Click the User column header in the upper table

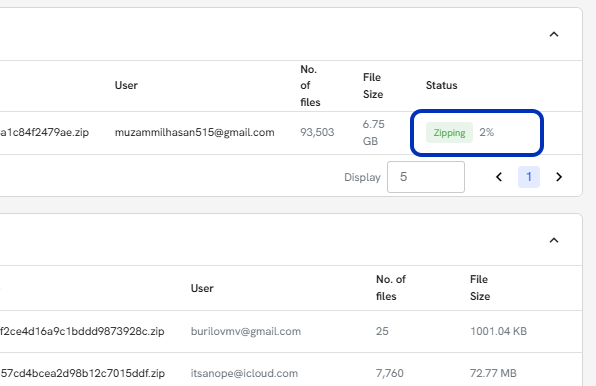click(x=126, y=85)
